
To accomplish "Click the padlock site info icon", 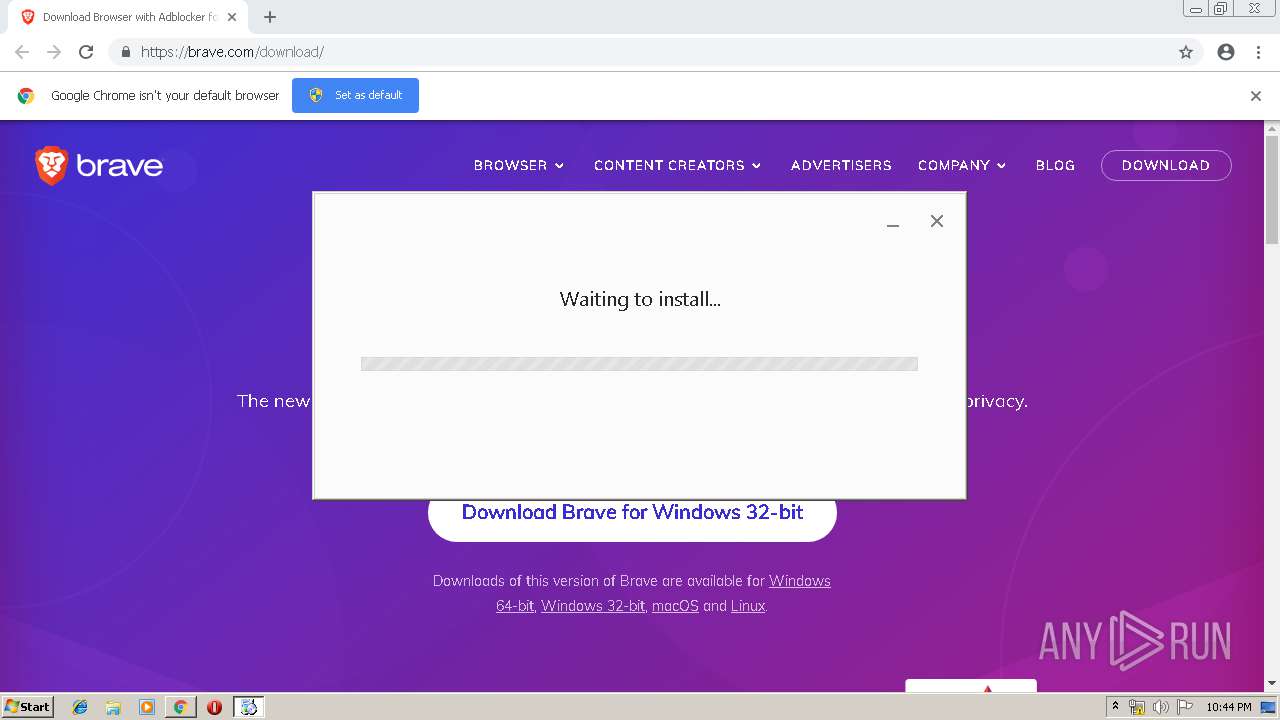I will [x=125, y=52].
